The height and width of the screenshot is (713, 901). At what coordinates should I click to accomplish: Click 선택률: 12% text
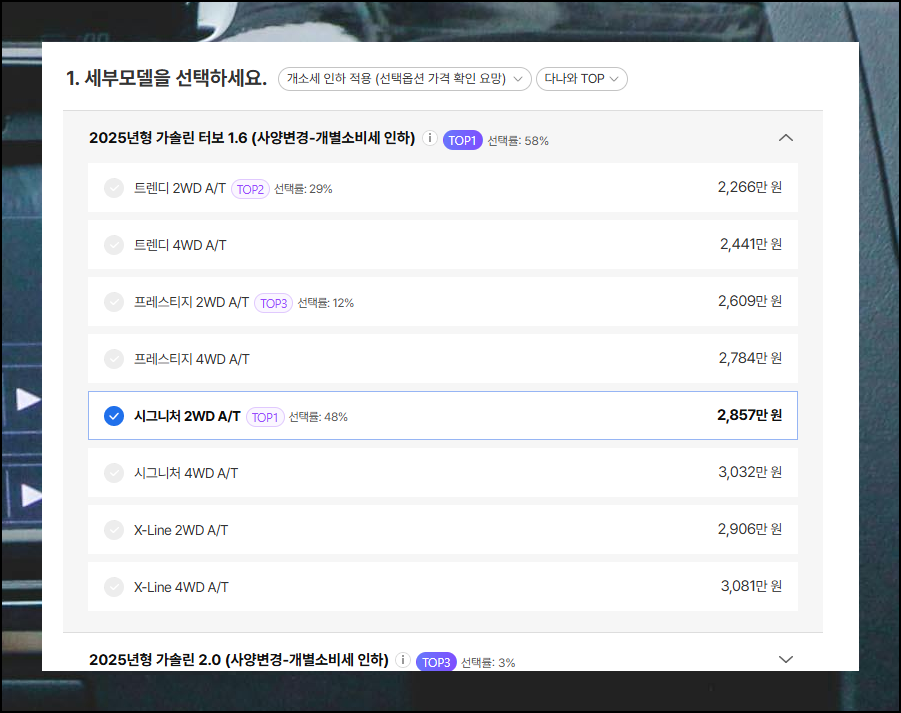click(x=325, y=303)
